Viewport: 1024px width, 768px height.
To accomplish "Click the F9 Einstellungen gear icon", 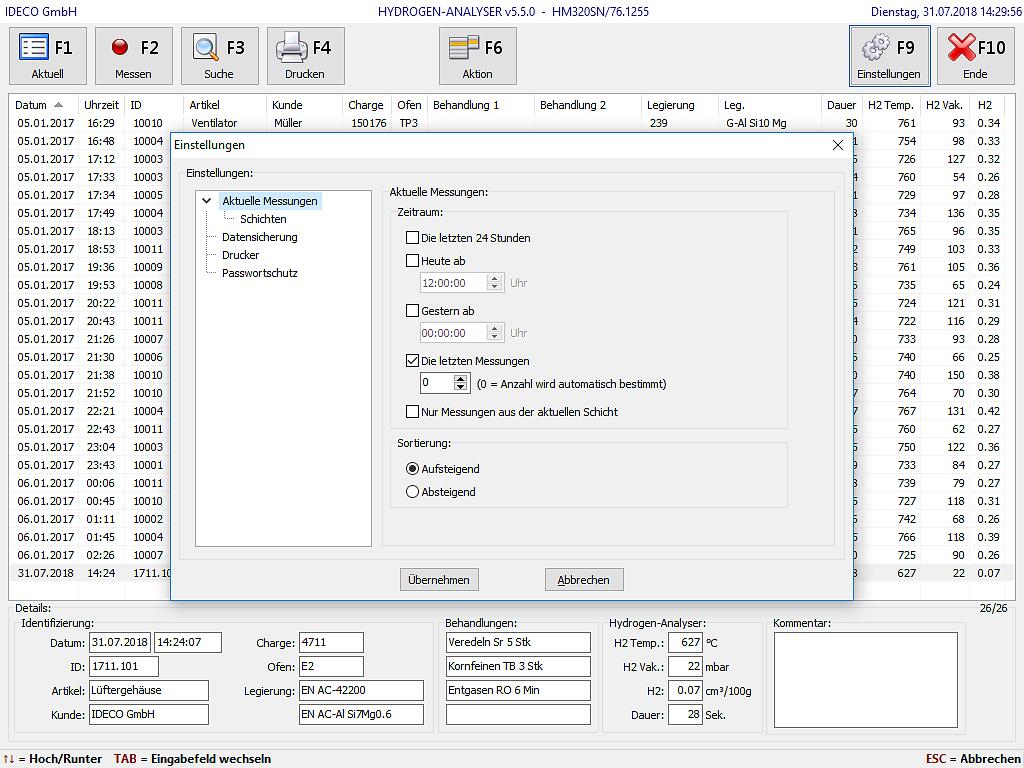I will click(876, 48).
